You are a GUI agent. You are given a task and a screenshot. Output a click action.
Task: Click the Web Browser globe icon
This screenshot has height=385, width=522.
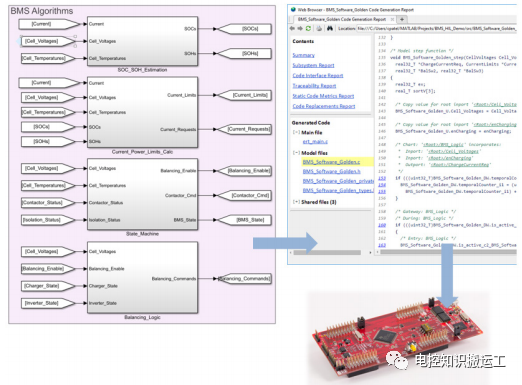(x=293, y=9)
